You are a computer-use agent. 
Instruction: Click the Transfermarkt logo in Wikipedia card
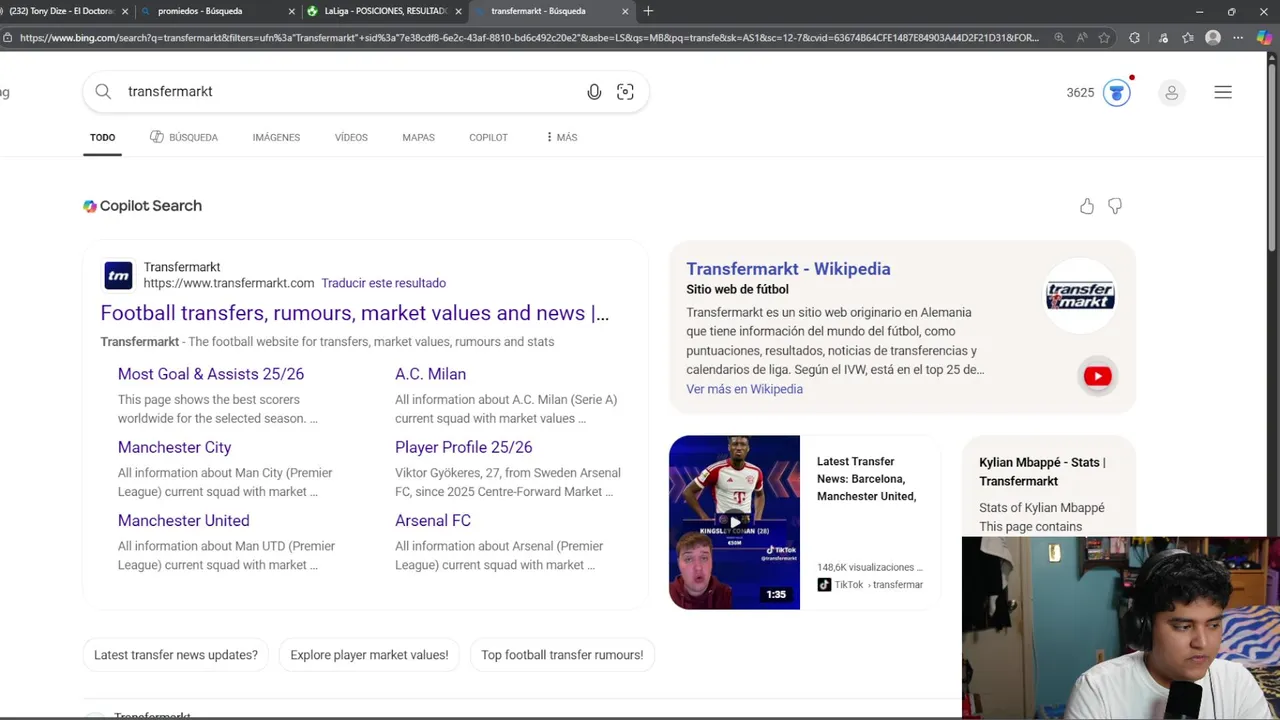point(1080,296)
